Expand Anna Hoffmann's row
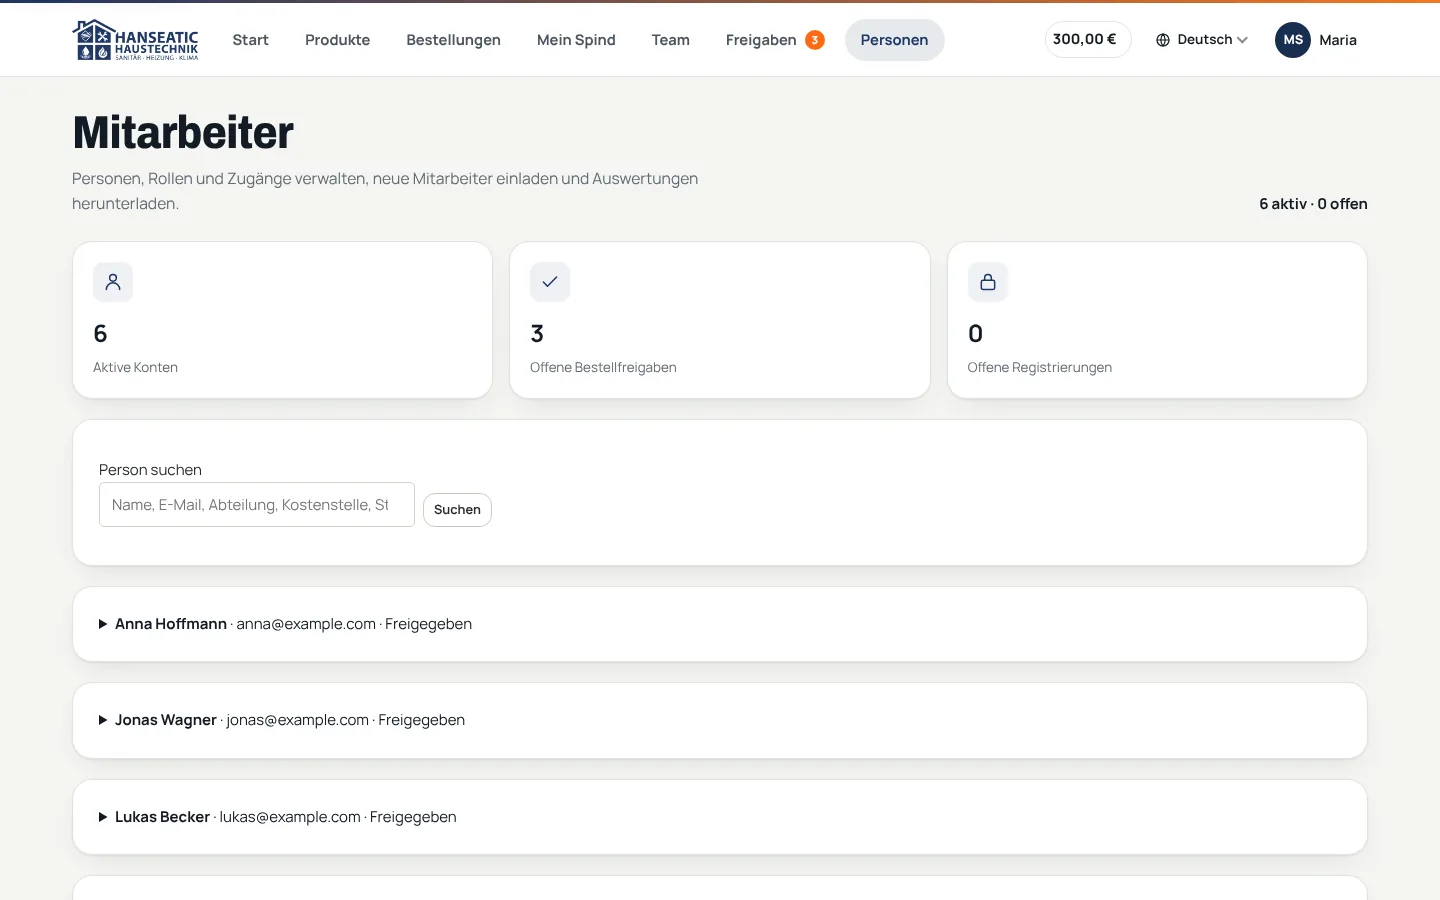The width and height of the screenshot is (1440, 900). [x=720, y=624]
